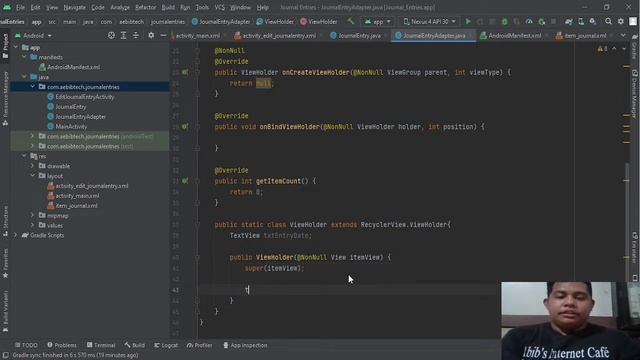Open the Device Manager phone icon
640x360 pixels.
[x=581, y=21]
